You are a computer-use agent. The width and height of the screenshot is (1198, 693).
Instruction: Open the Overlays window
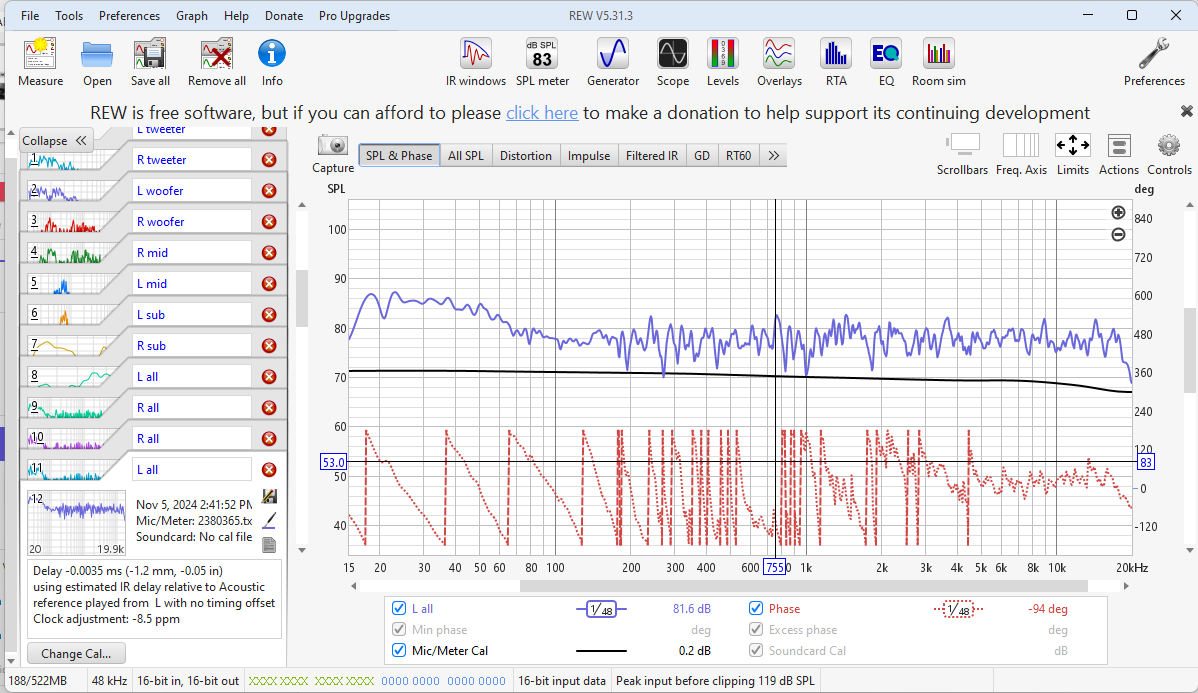[779, 62]
